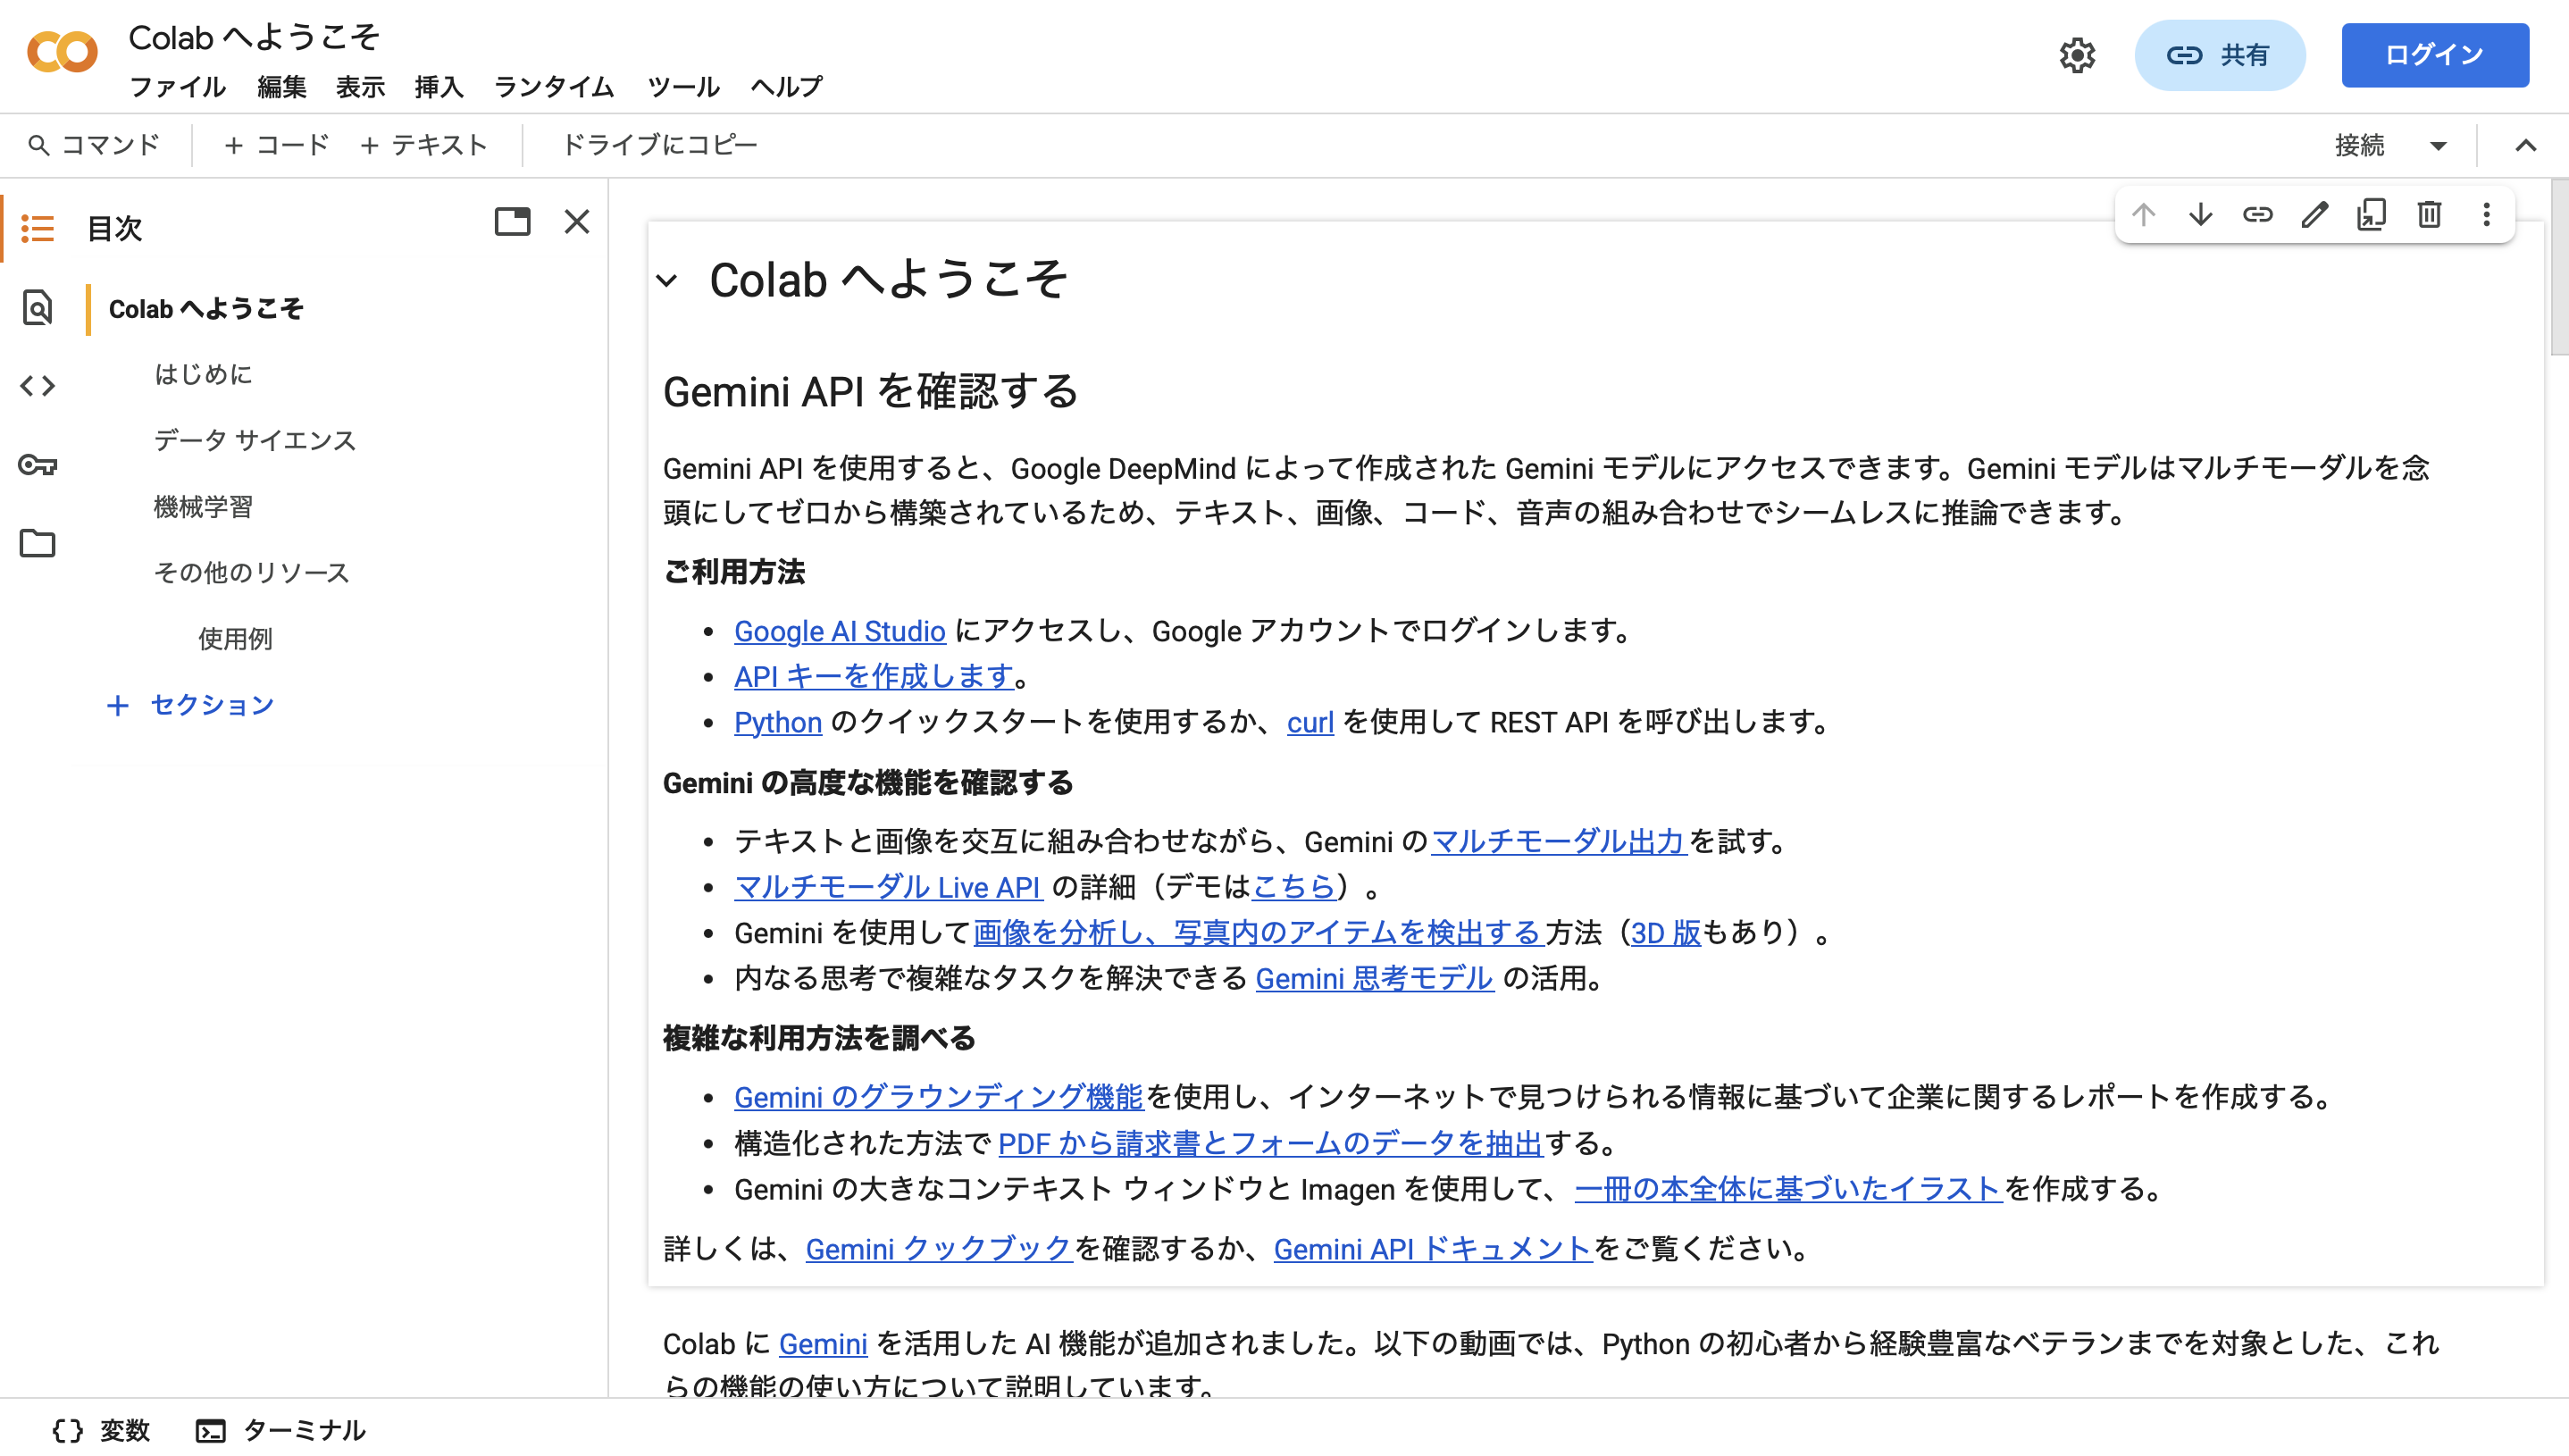Open the マルチモーダル Live API link
2569x1456 pixels.
tap(887, 887)
